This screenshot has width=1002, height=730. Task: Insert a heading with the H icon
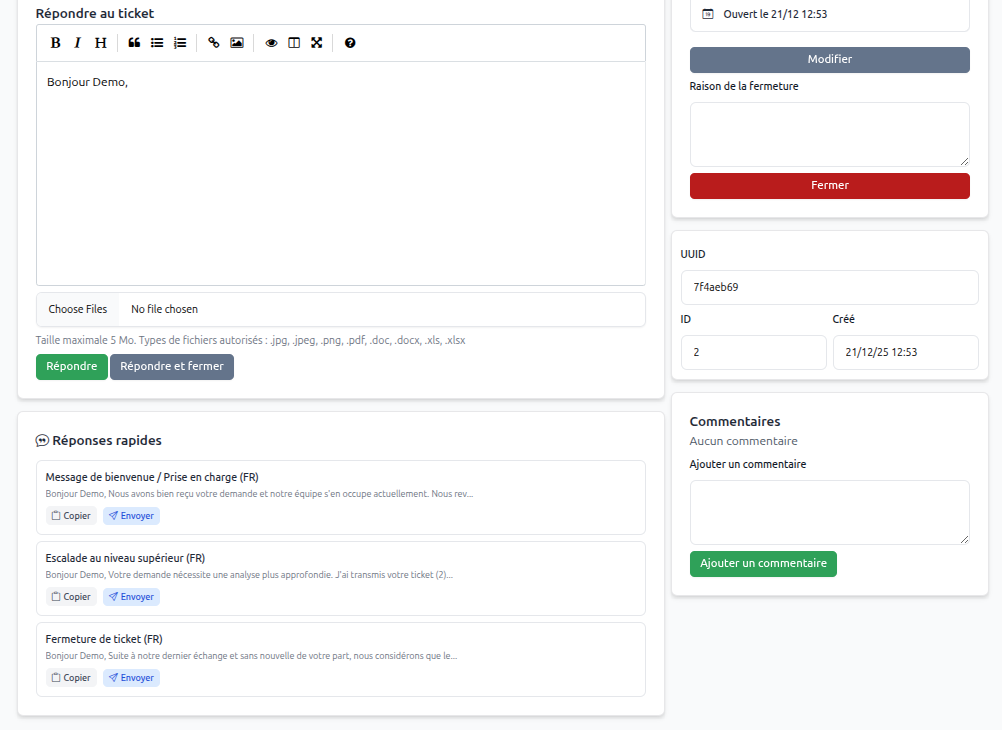pos(100,43)
